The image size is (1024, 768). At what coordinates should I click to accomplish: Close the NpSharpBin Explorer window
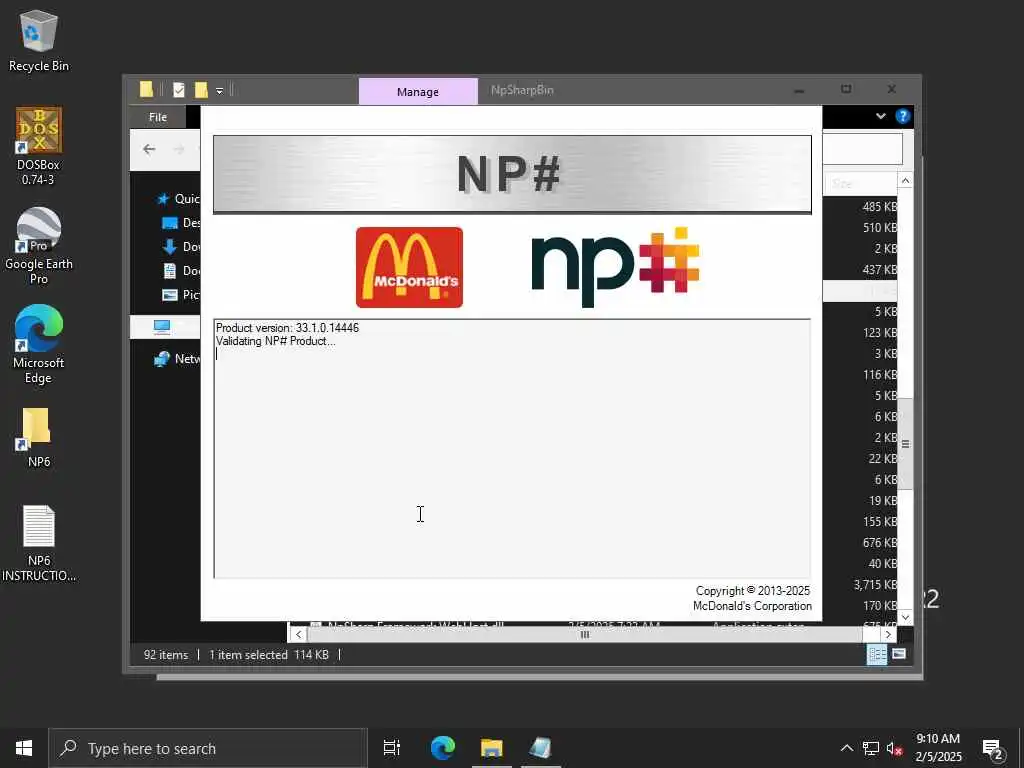(x=891, y=89)
